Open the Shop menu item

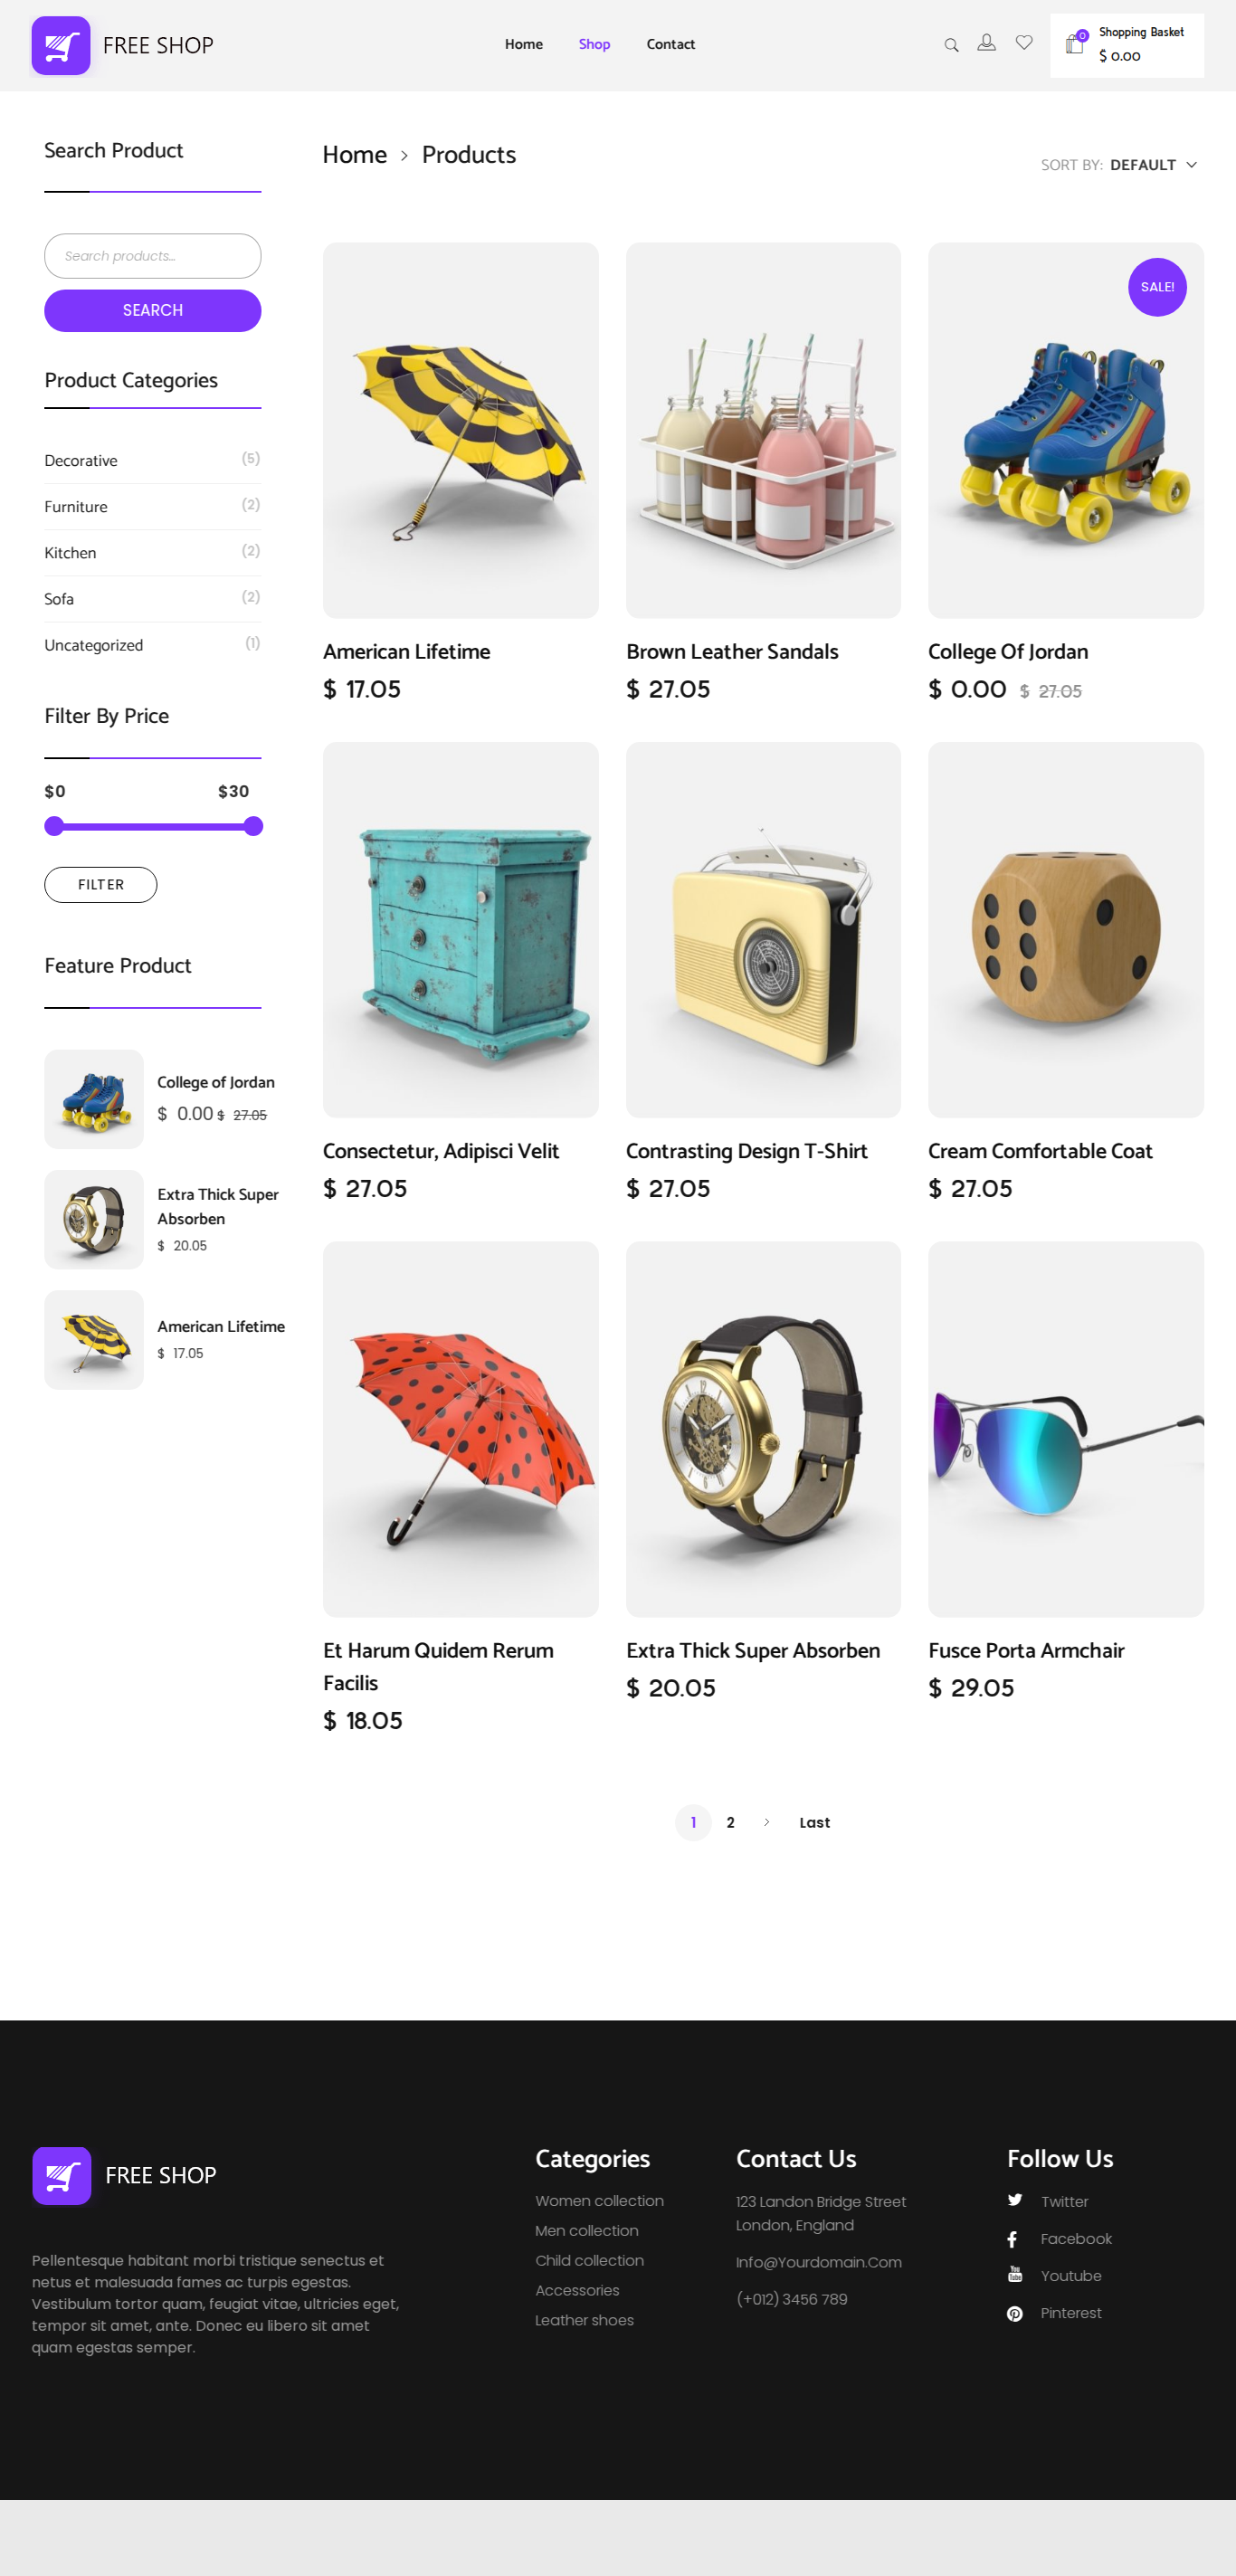594,44
